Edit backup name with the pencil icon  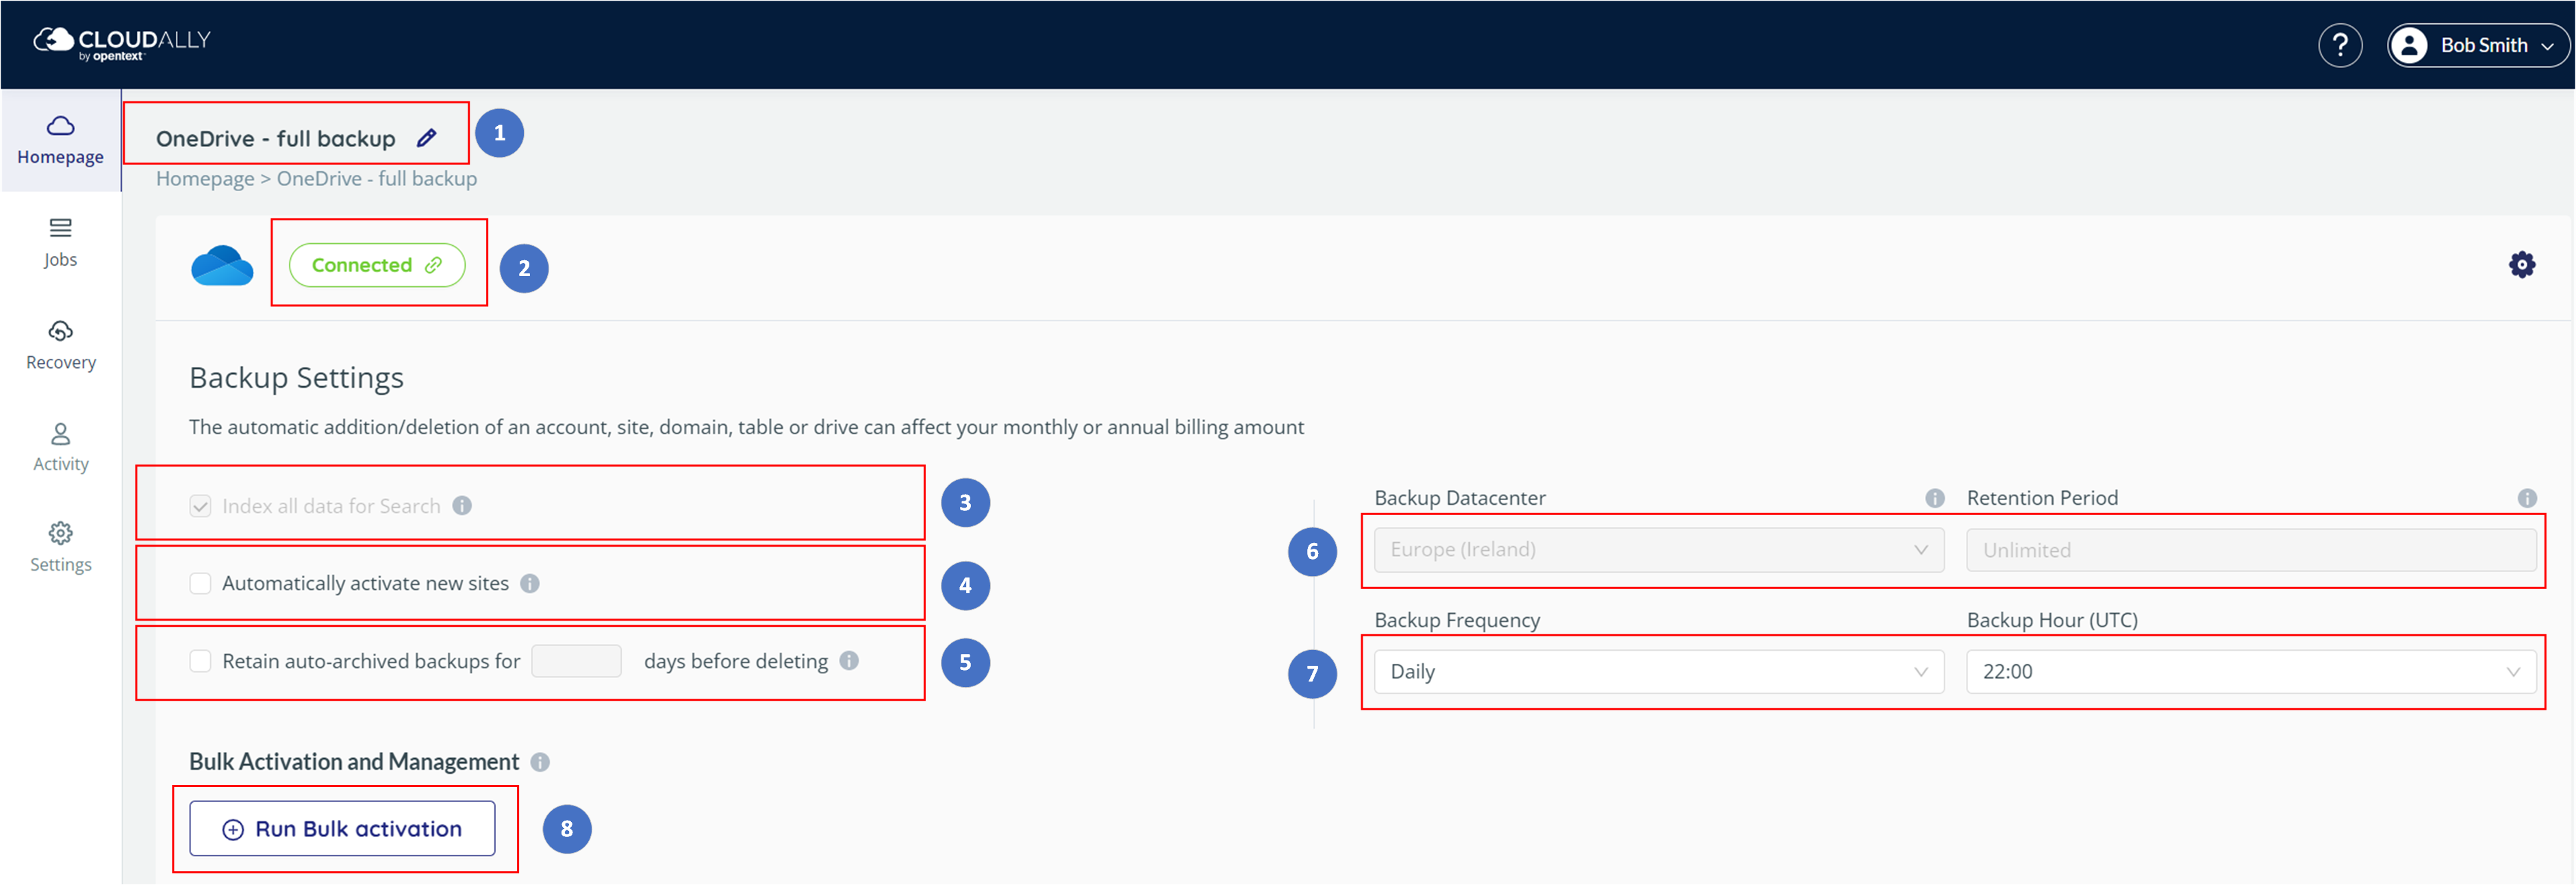(x=426, y=138)
